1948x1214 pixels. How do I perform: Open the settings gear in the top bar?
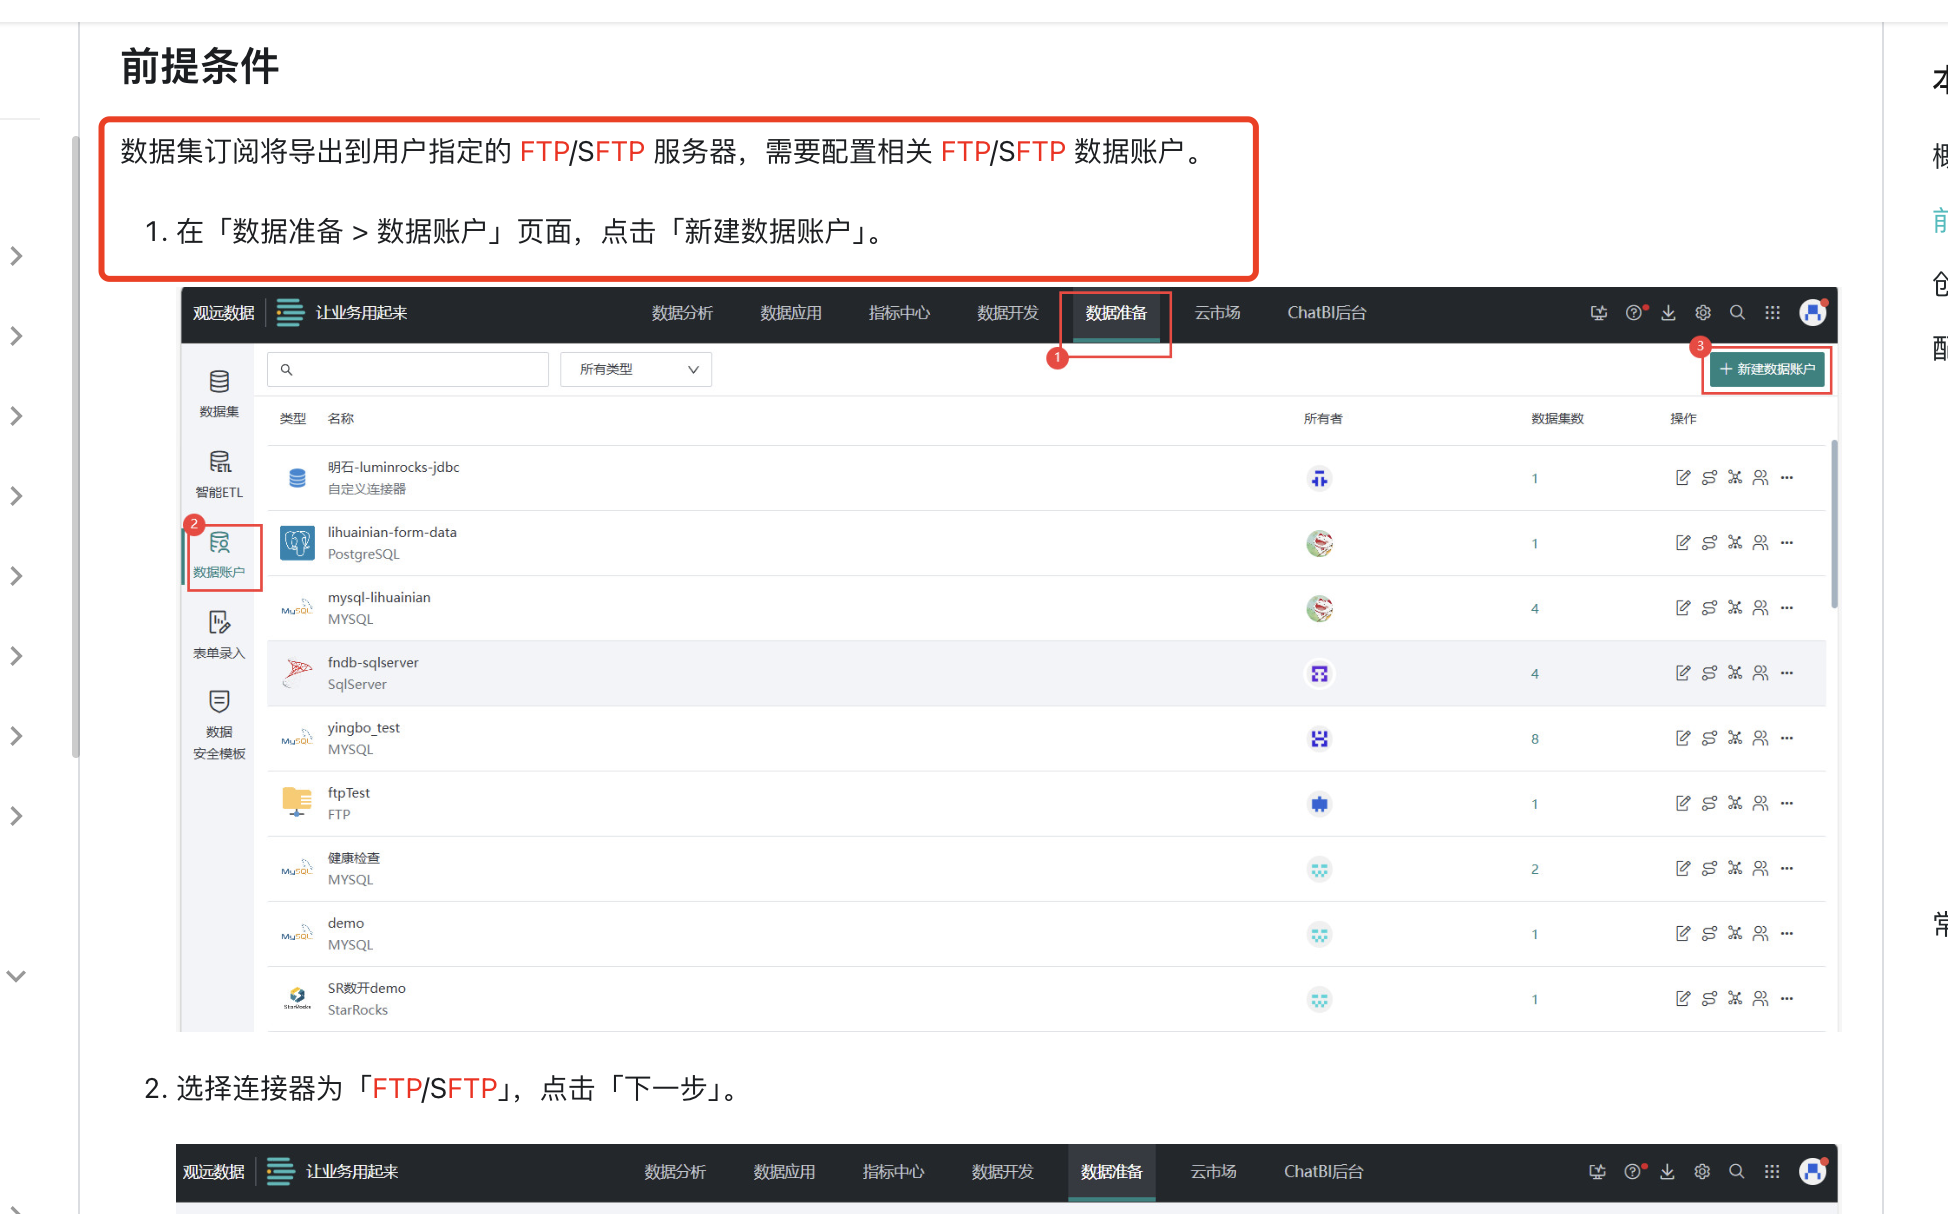tap(1702, 312)
